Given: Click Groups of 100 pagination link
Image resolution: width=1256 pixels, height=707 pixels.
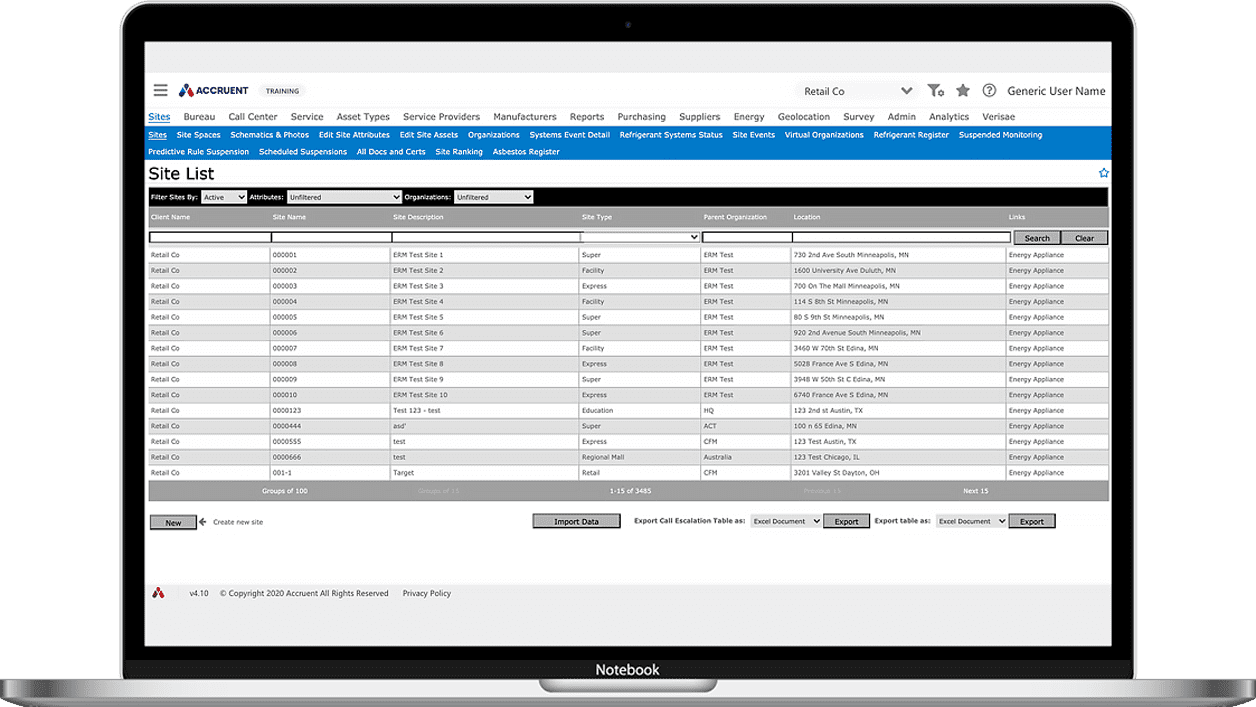Looking at the screenshot, I should tap(285, 491).
